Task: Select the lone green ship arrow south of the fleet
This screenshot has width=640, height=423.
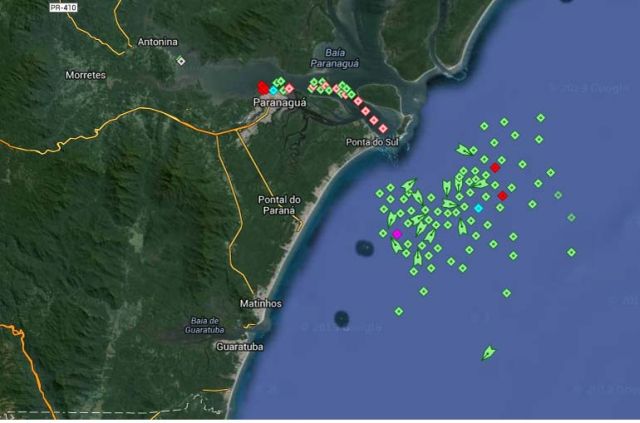Action: (488, 352)
